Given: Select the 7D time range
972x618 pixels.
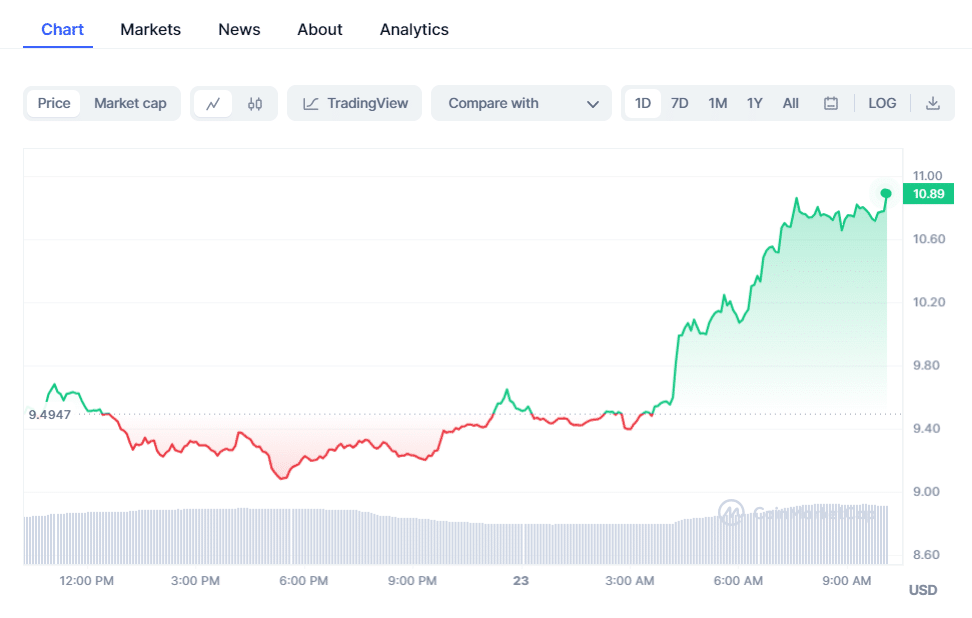Looking at the screenshot, I should [679, 103].
